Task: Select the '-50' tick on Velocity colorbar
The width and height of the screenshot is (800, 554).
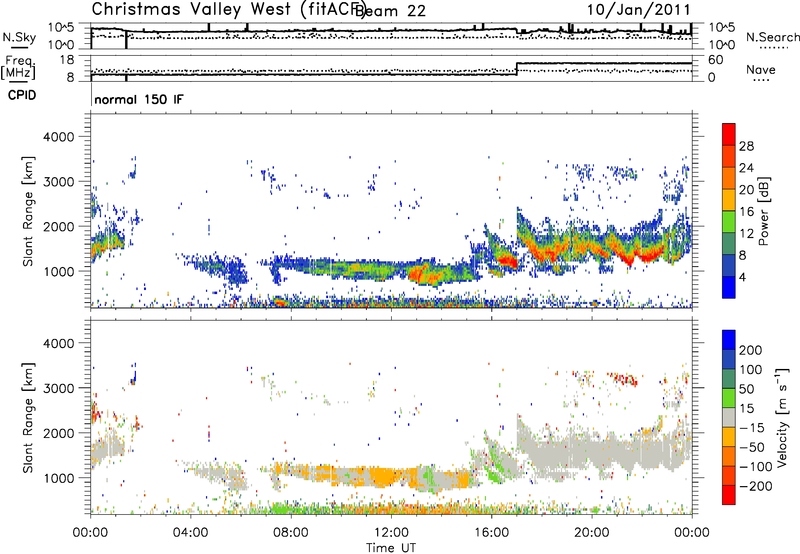Action: [752, 447]
